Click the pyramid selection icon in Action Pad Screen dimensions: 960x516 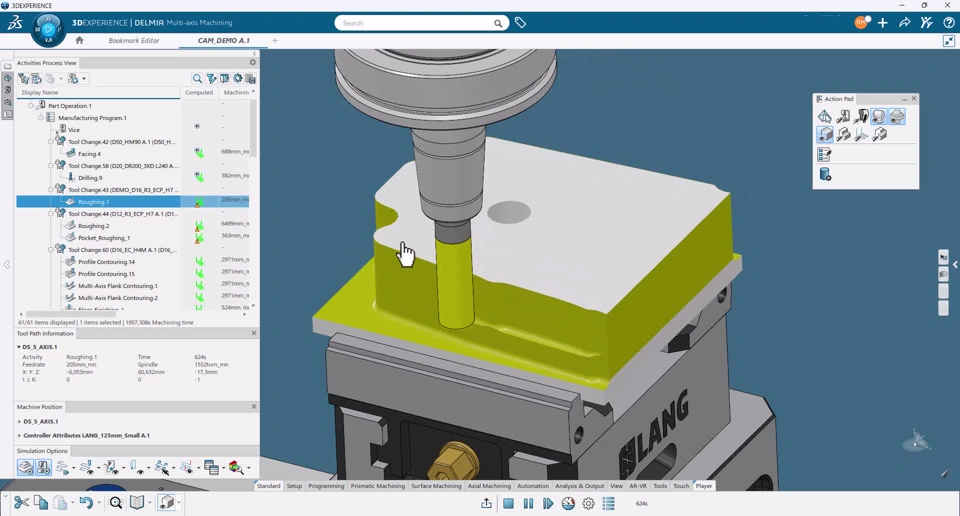click(825, 116)
